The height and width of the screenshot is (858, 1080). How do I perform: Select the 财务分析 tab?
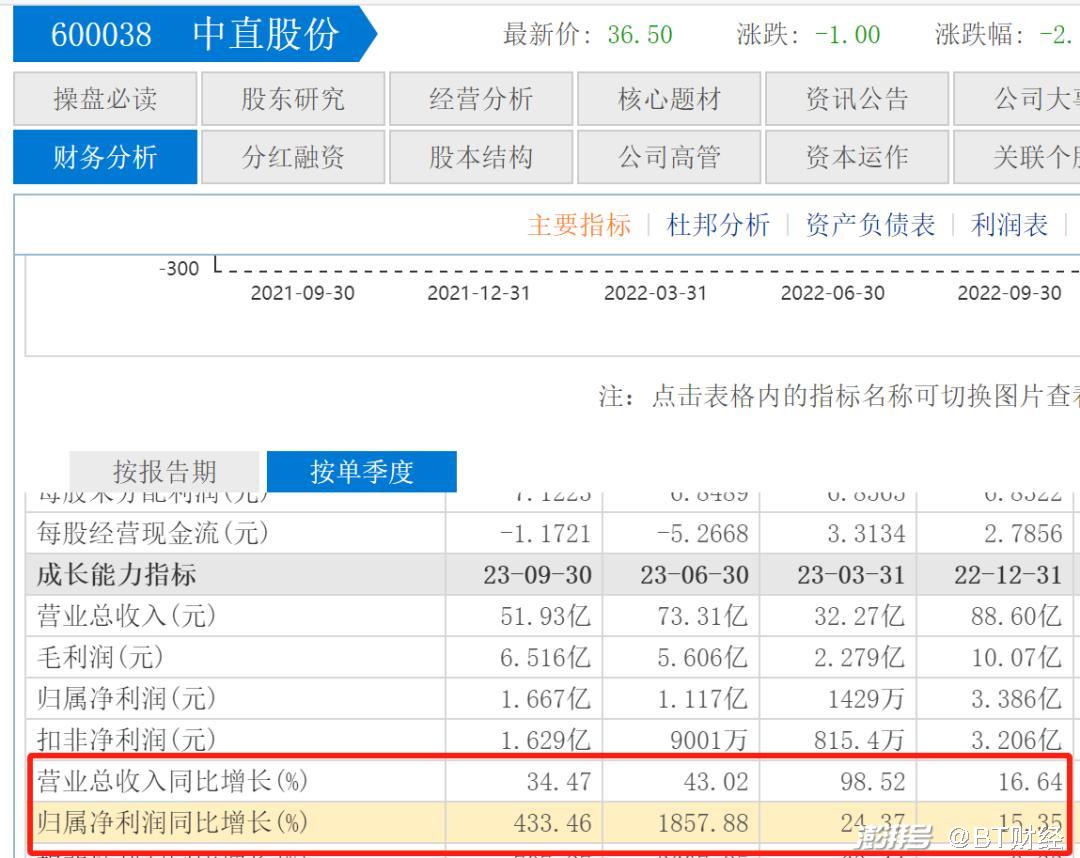(105, 158)
